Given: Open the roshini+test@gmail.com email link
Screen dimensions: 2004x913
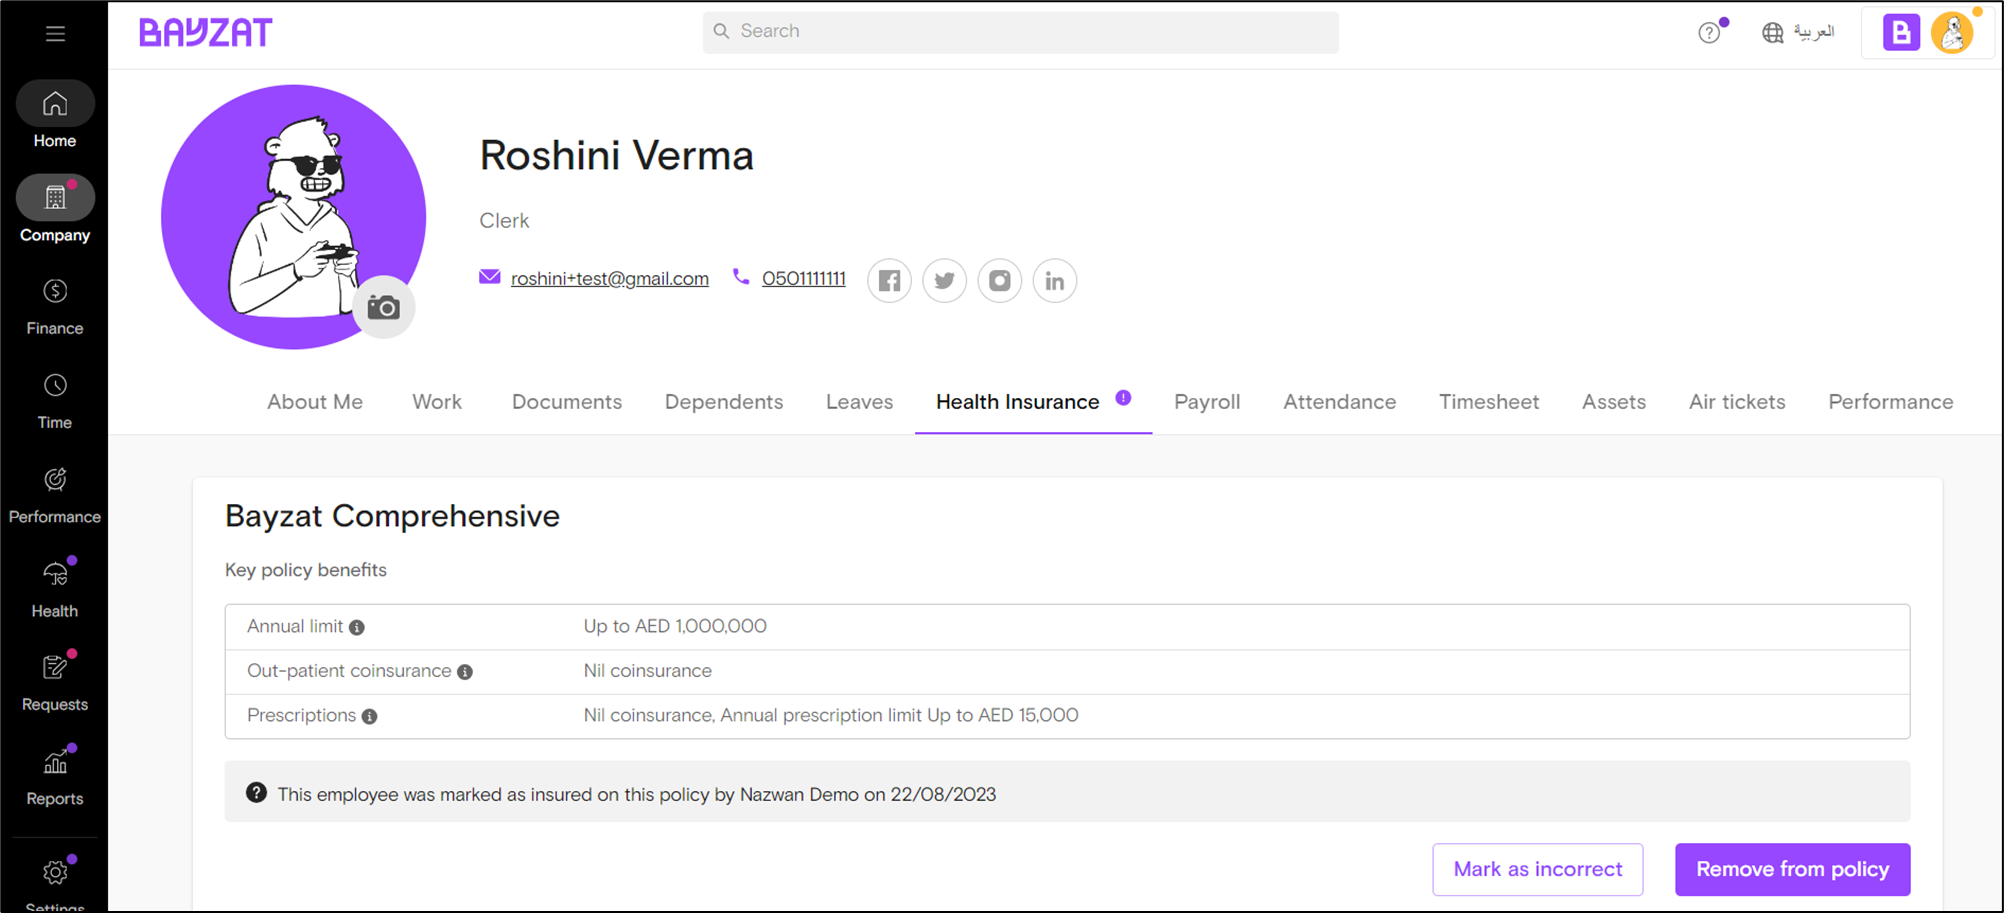Looking at the screenshot, I should click(x=610, y=279).
